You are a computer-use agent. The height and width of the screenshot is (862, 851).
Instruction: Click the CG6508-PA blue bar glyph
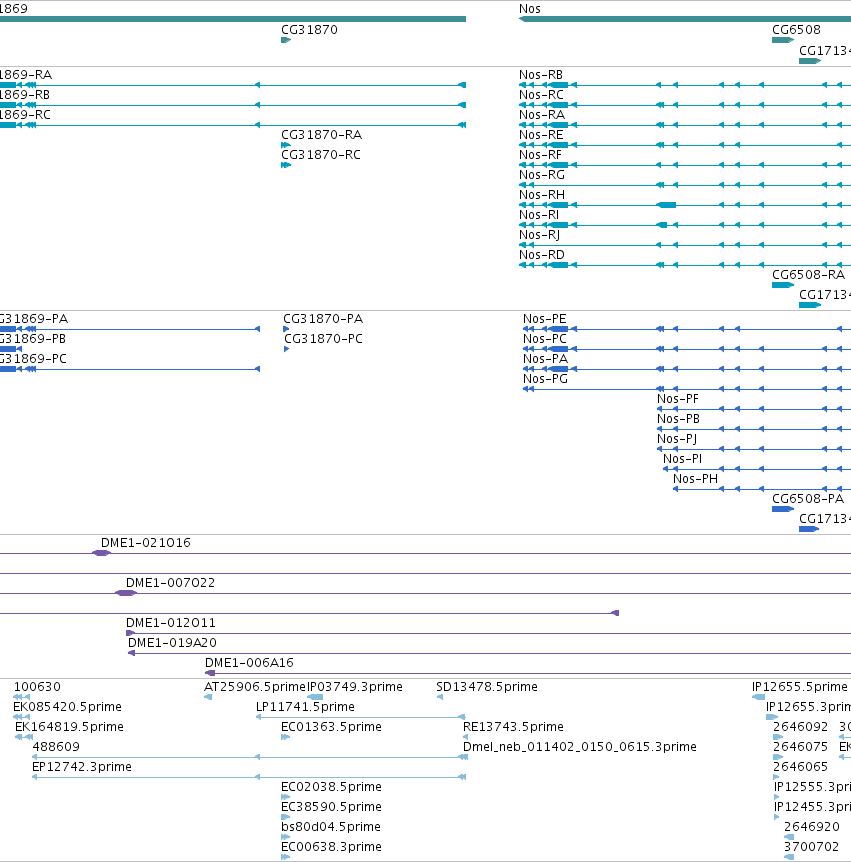(x=783, y=509)
